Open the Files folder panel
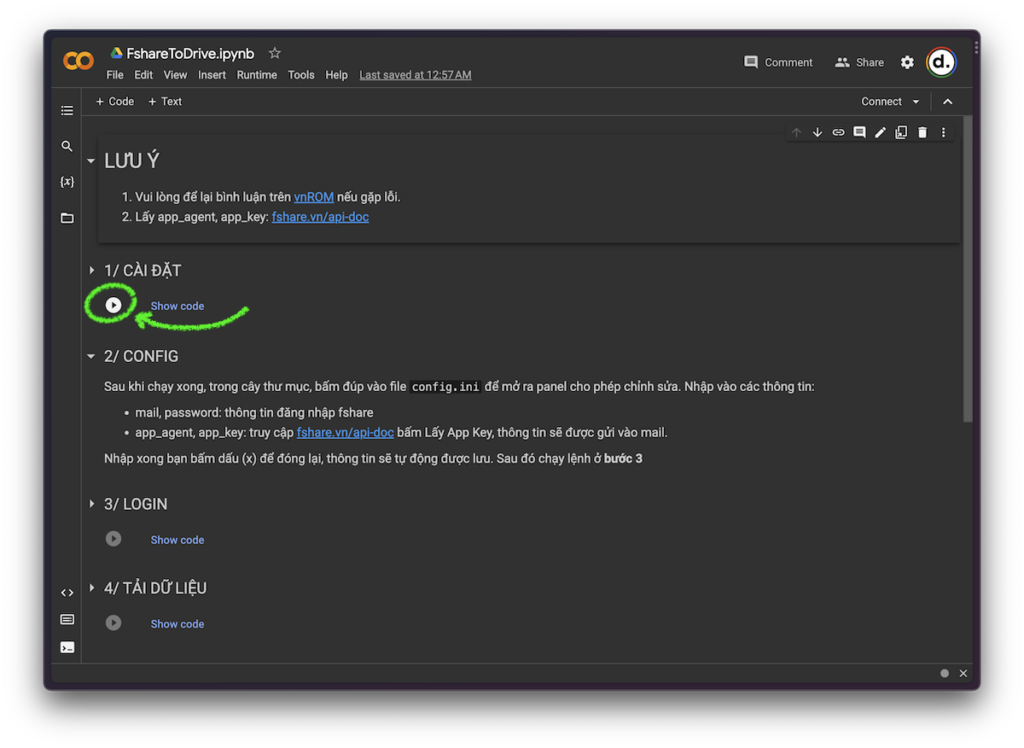This screenshot has height=748, width=1024. coord(67,218)
